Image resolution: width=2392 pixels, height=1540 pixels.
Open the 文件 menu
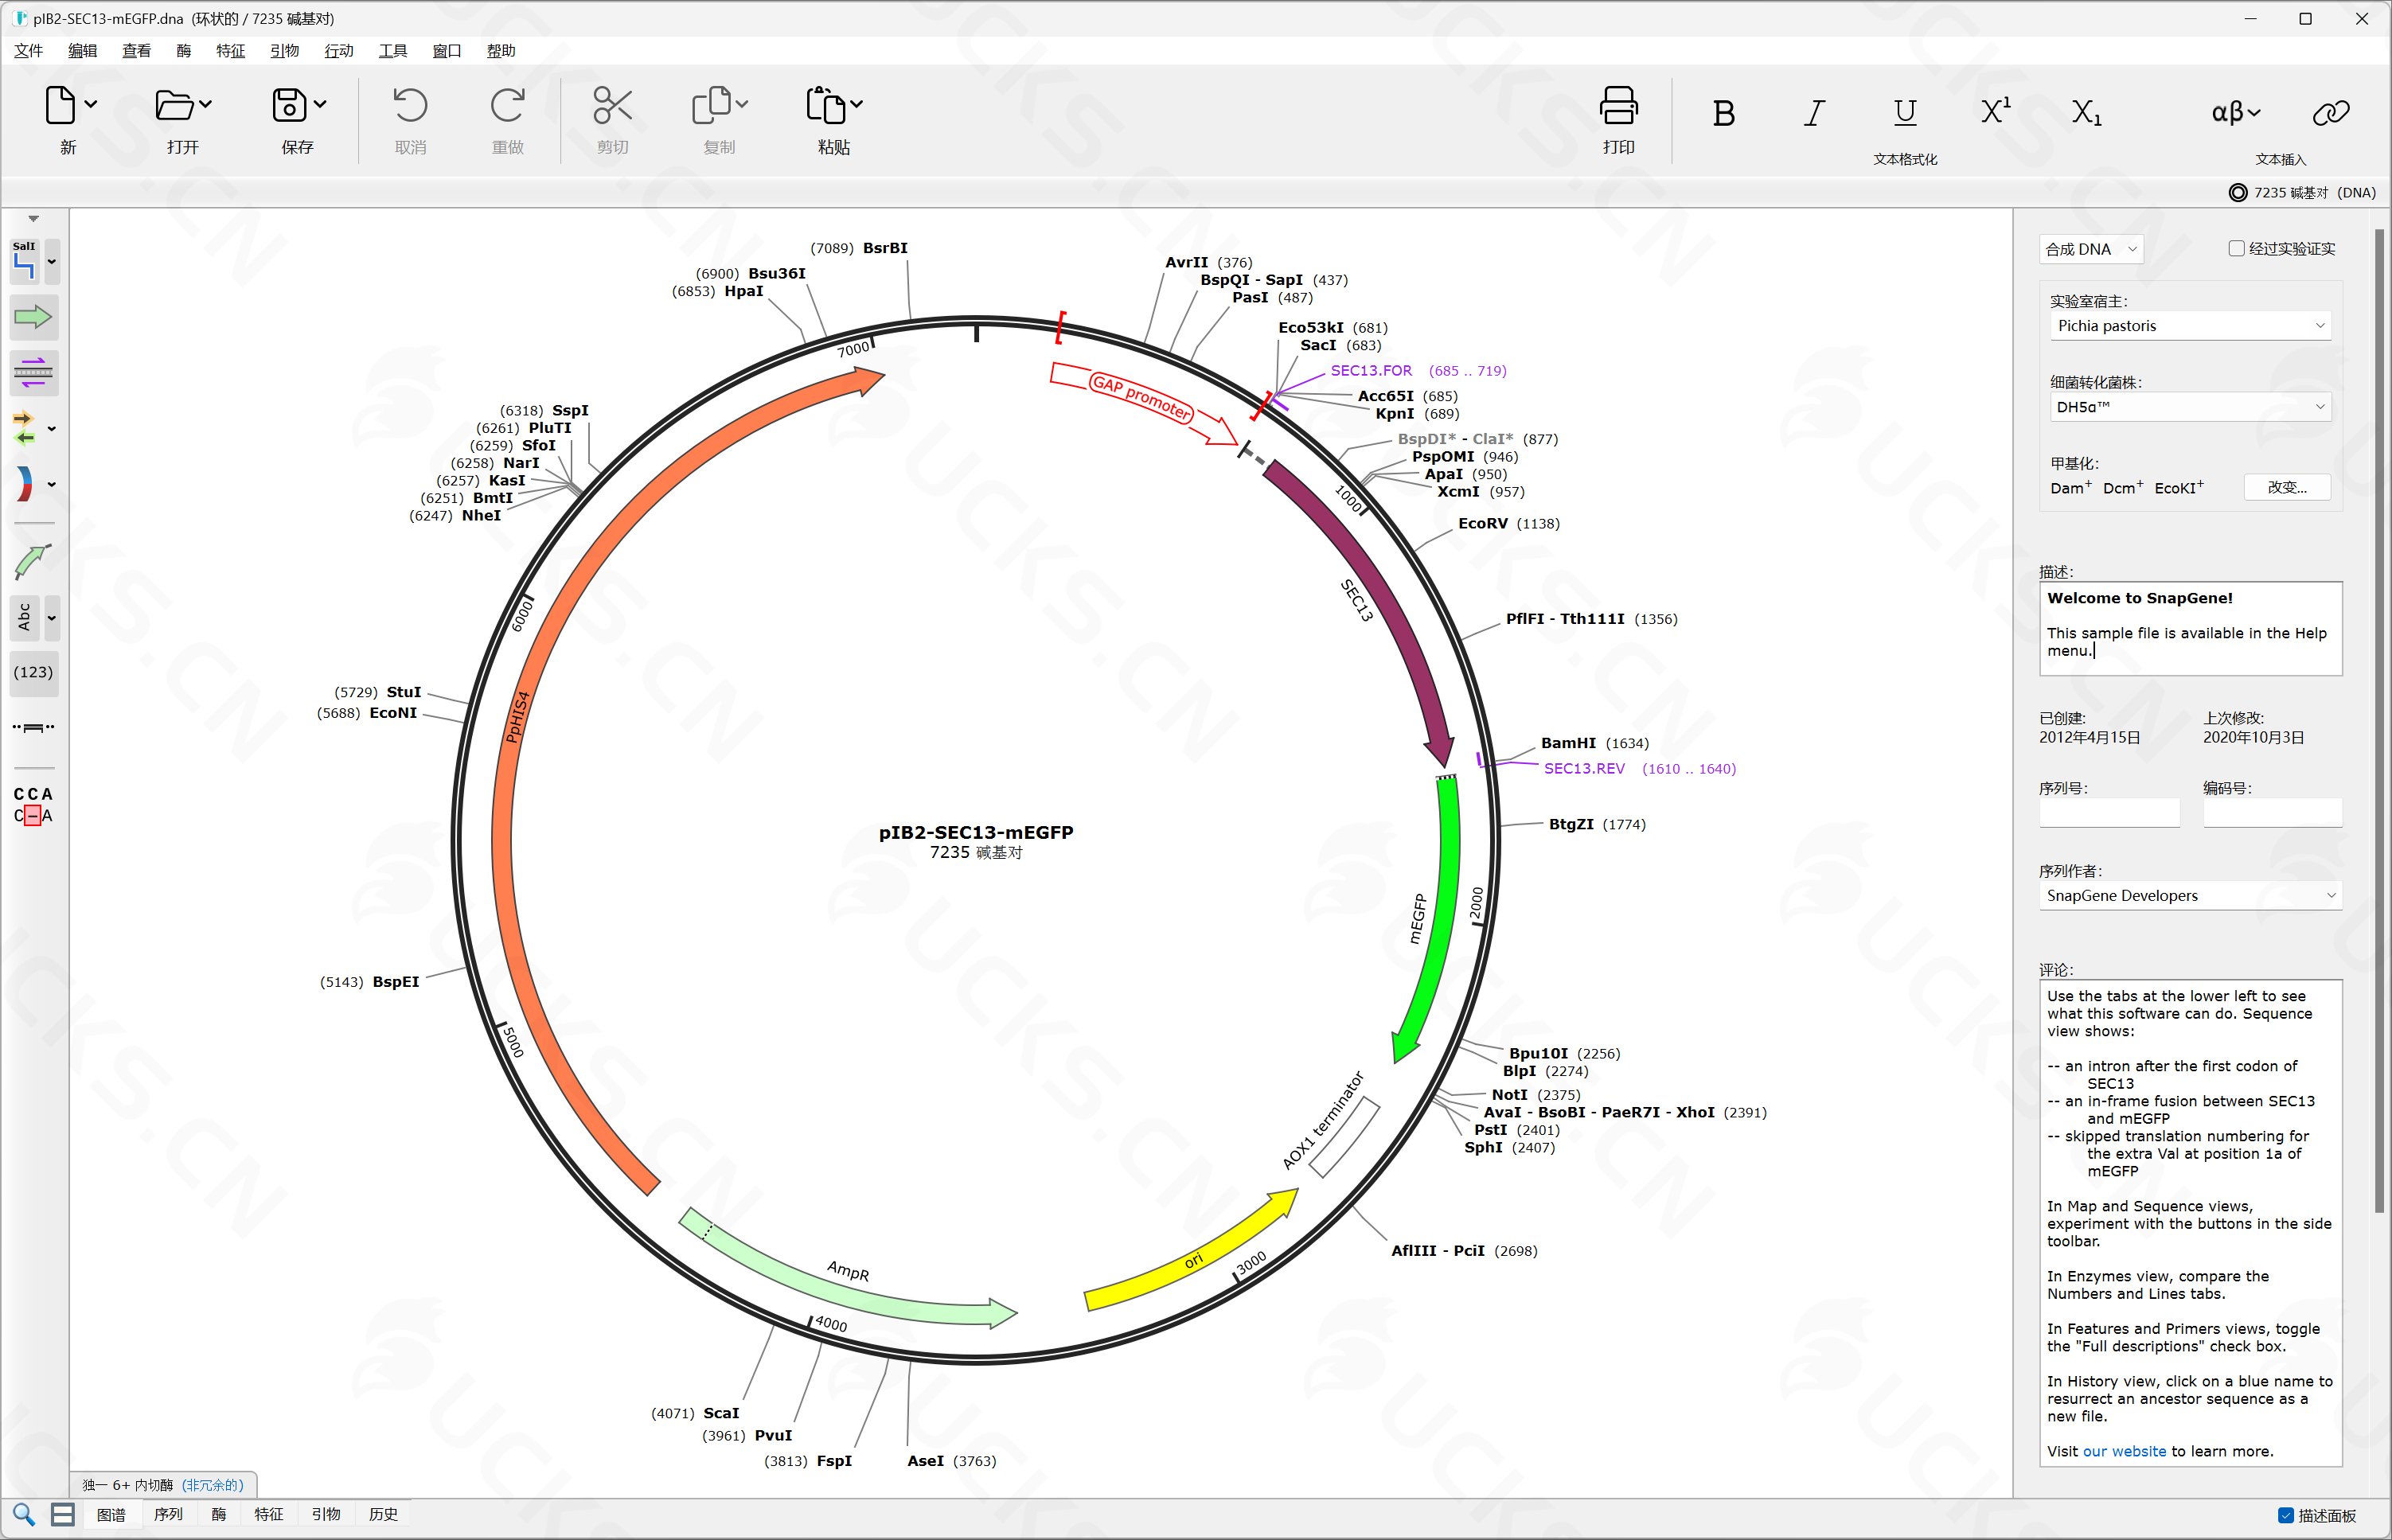28,51
